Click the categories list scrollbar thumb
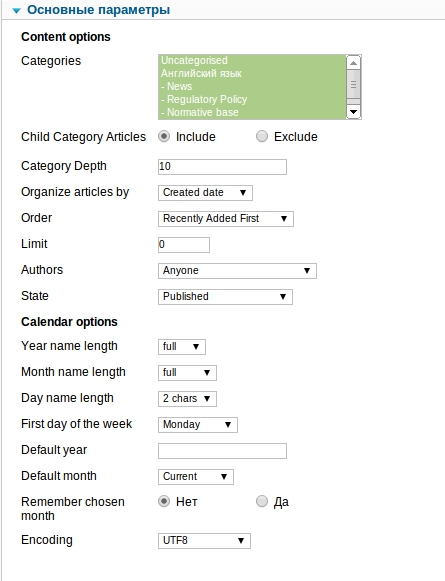Image resolution: width=445 pixels, height=581 pixels. (x=353, y=84)
